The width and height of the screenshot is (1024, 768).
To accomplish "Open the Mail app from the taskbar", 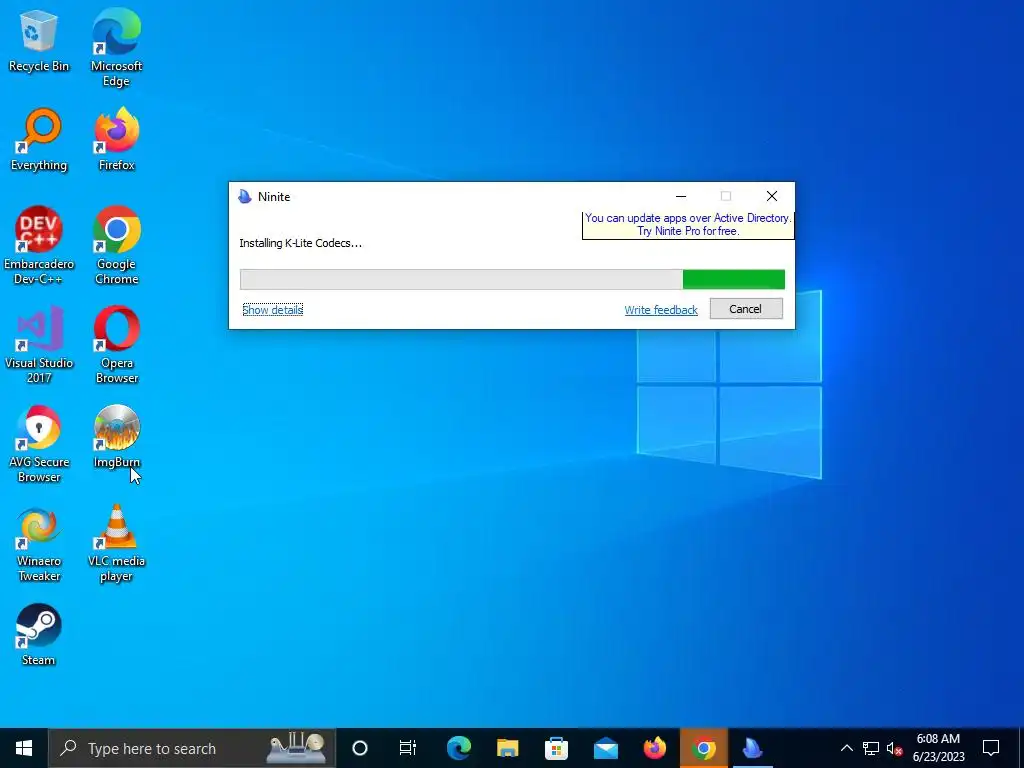I will click(605, 748).
